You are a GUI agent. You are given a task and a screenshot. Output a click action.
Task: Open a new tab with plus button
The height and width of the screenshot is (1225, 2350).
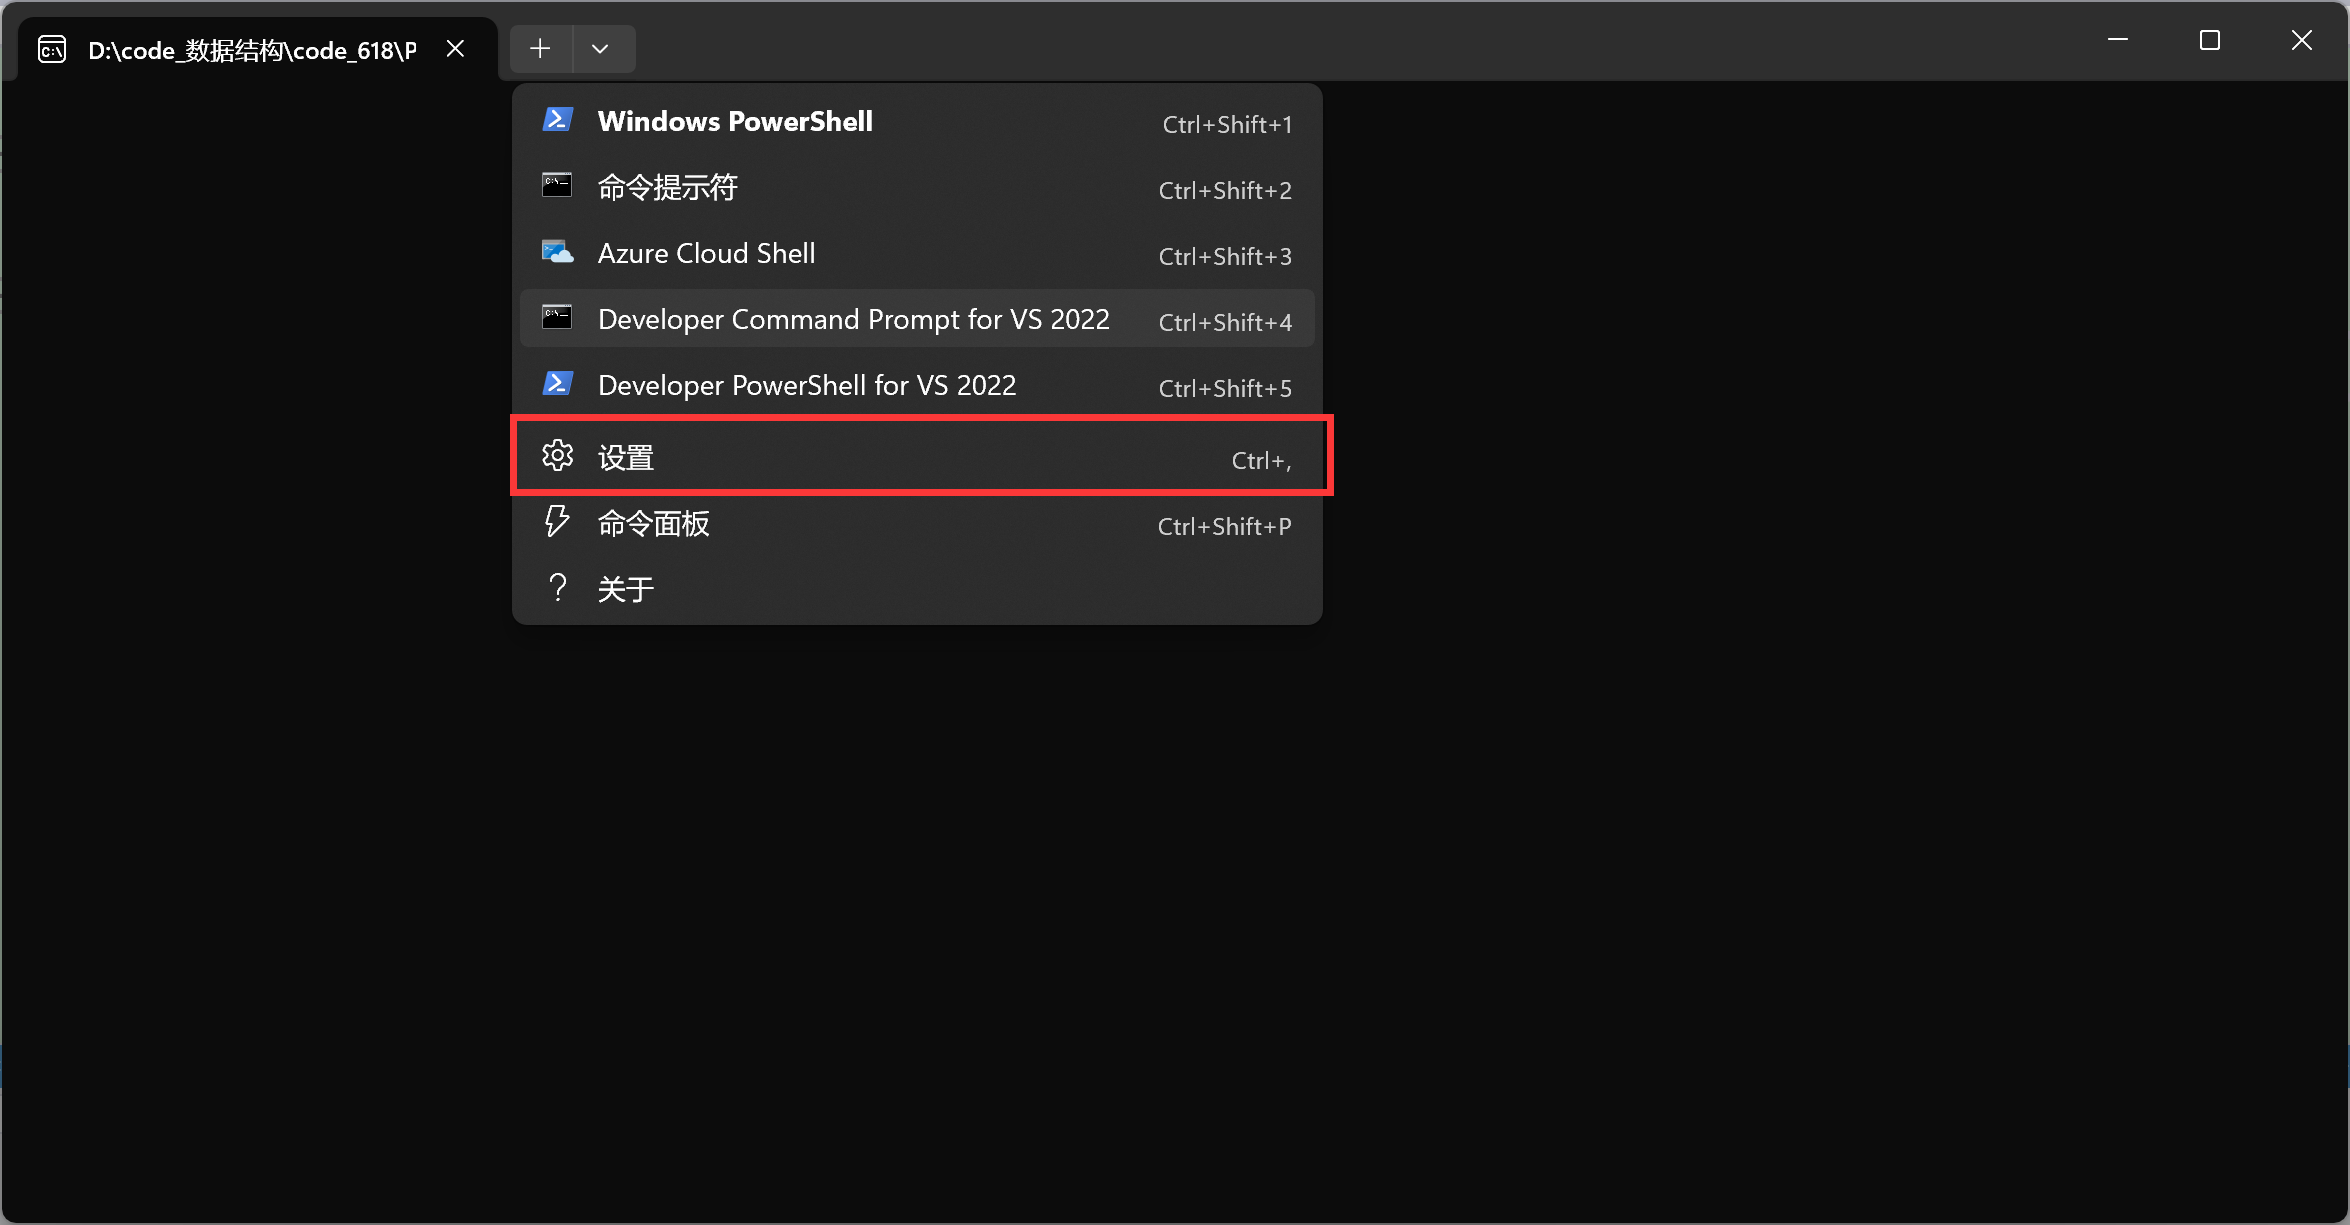[x=540, y=49]
